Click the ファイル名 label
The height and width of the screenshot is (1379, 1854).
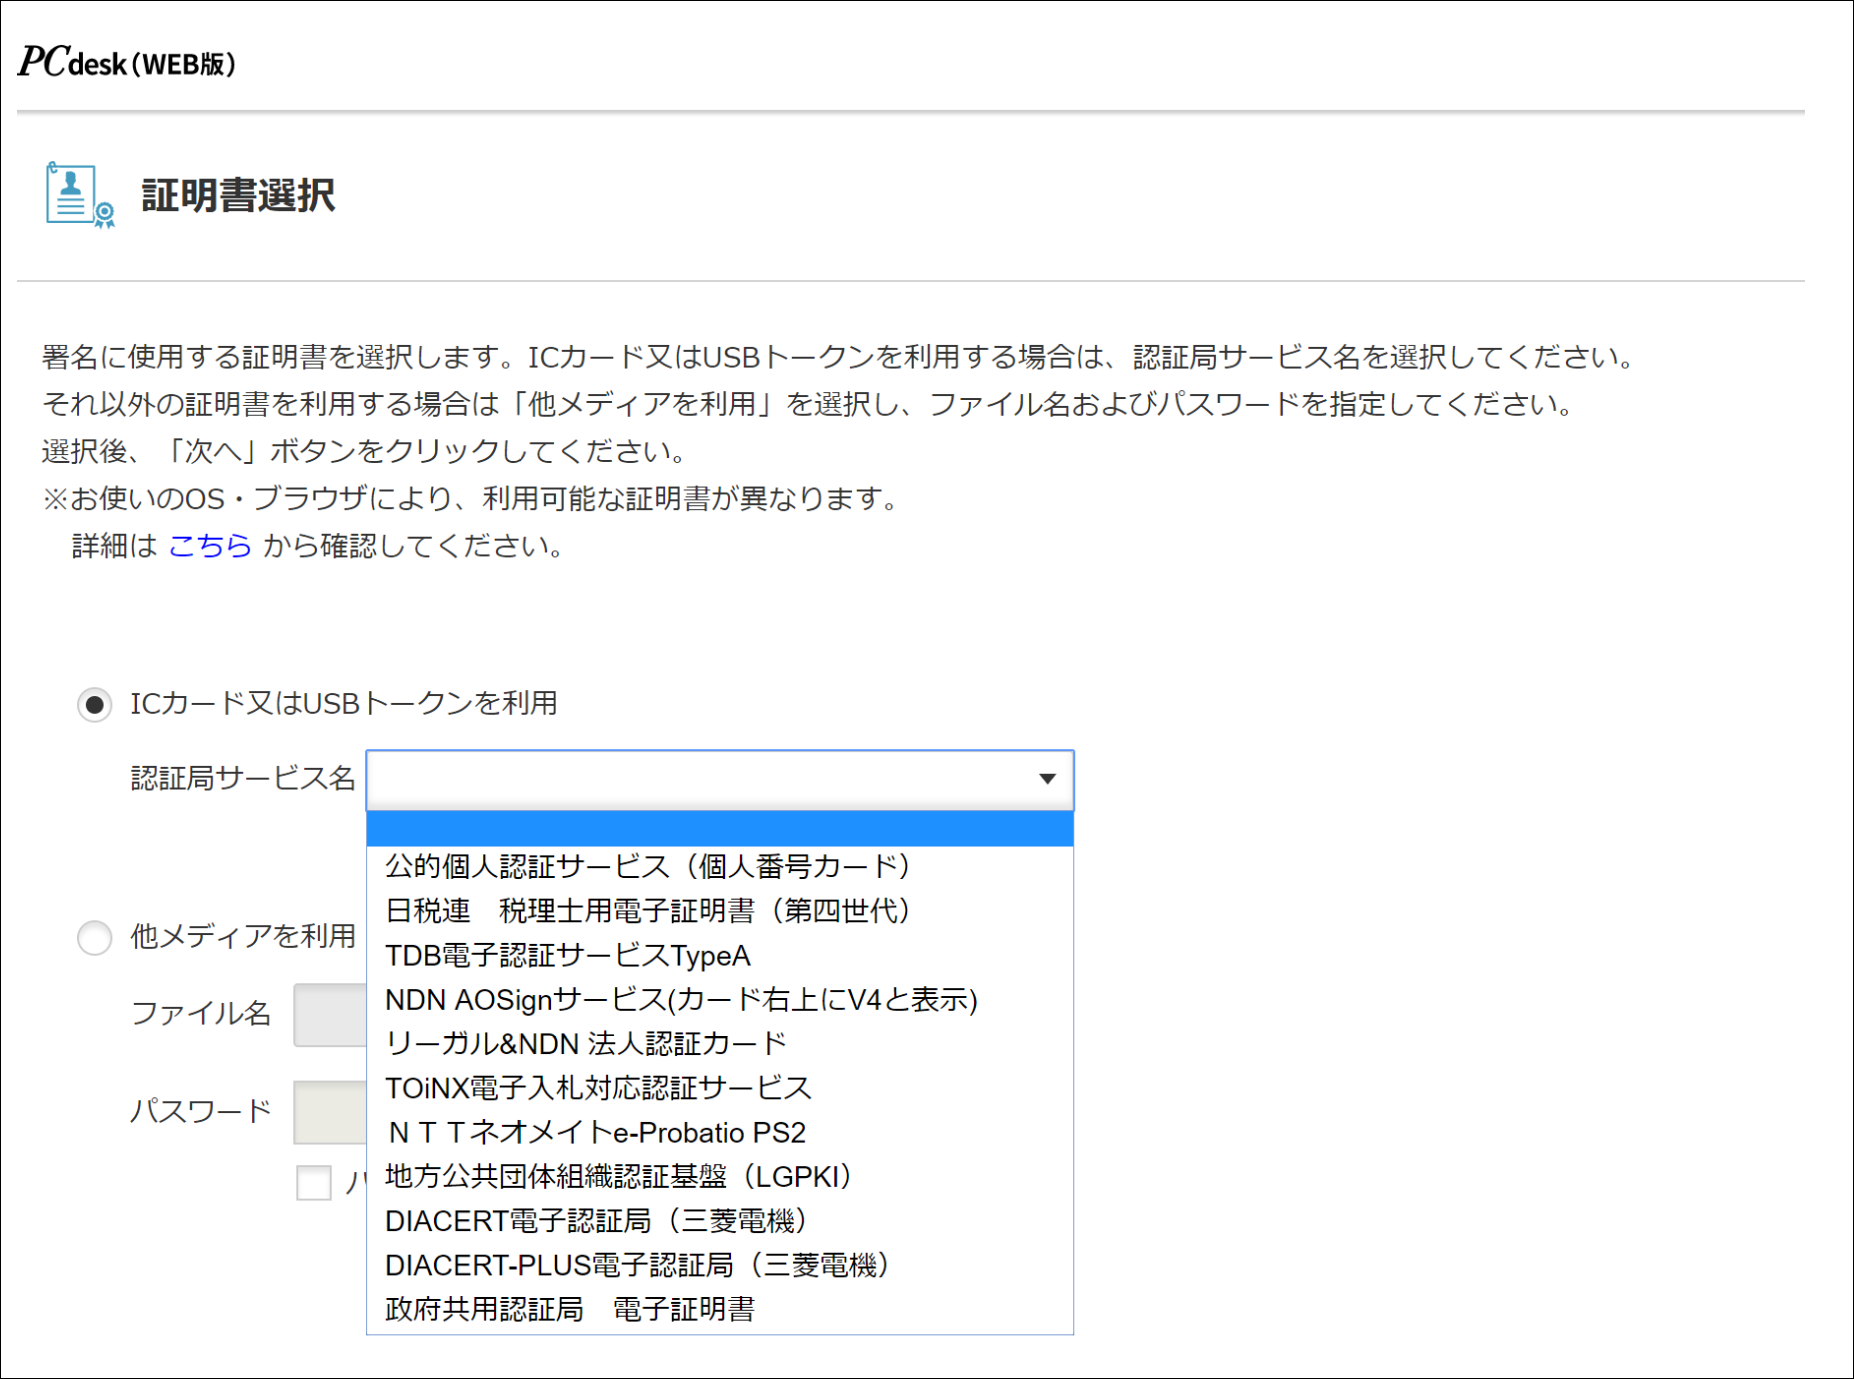click(x=201, y=1014)
